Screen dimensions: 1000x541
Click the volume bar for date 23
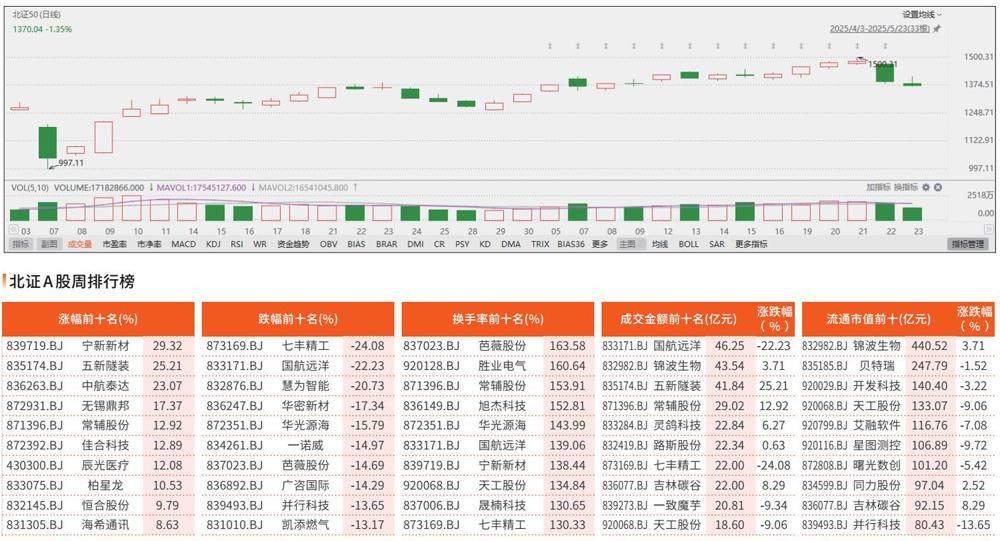(x=913, y=214)
